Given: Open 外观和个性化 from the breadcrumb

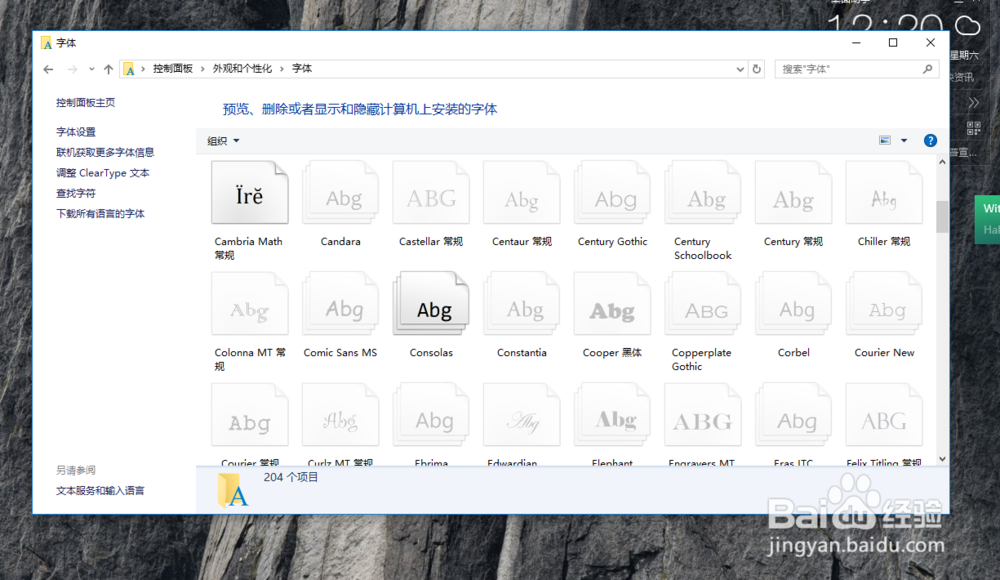Looking at the screenshot, I should tap(245, 68).
